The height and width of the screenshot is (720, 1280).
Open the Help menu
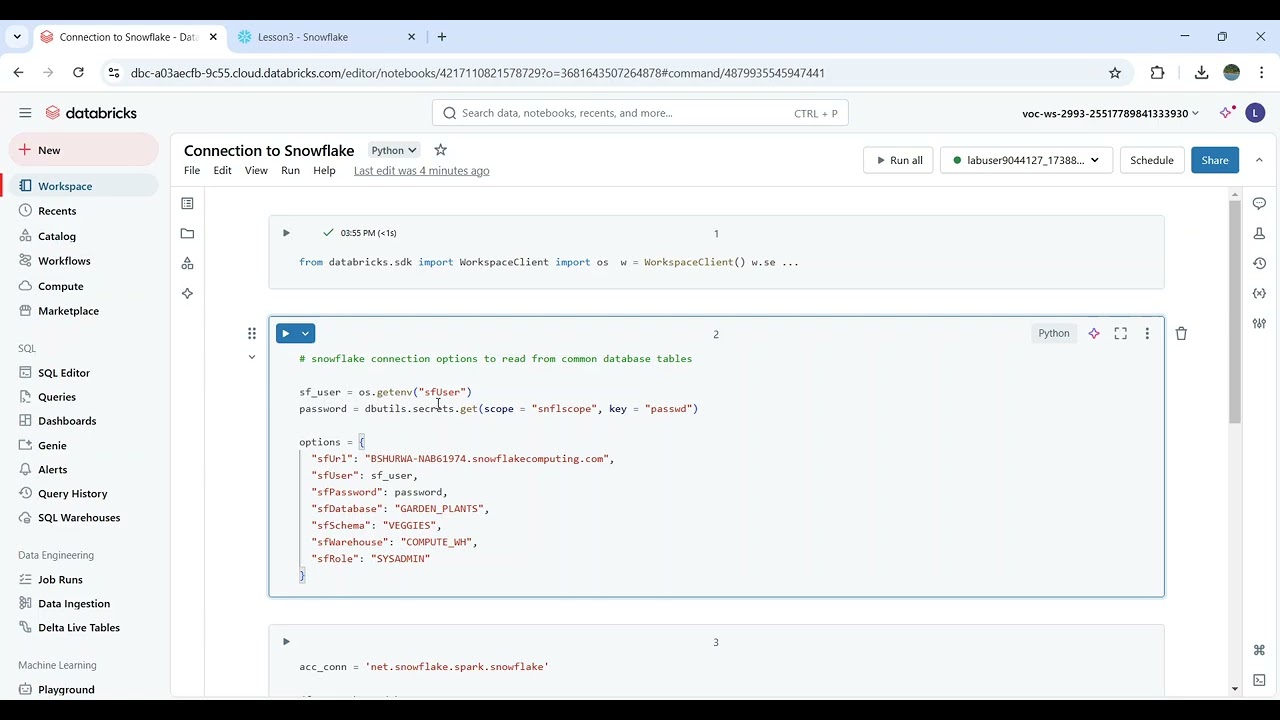(324, 171)
